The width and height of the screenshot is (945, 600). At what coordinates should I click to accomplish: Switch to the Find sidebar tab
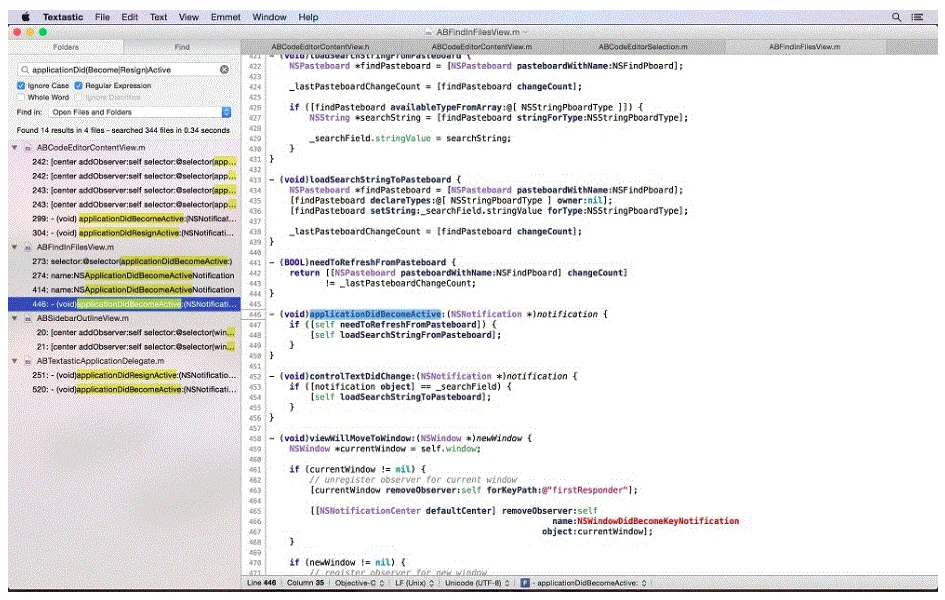(182, 46)
